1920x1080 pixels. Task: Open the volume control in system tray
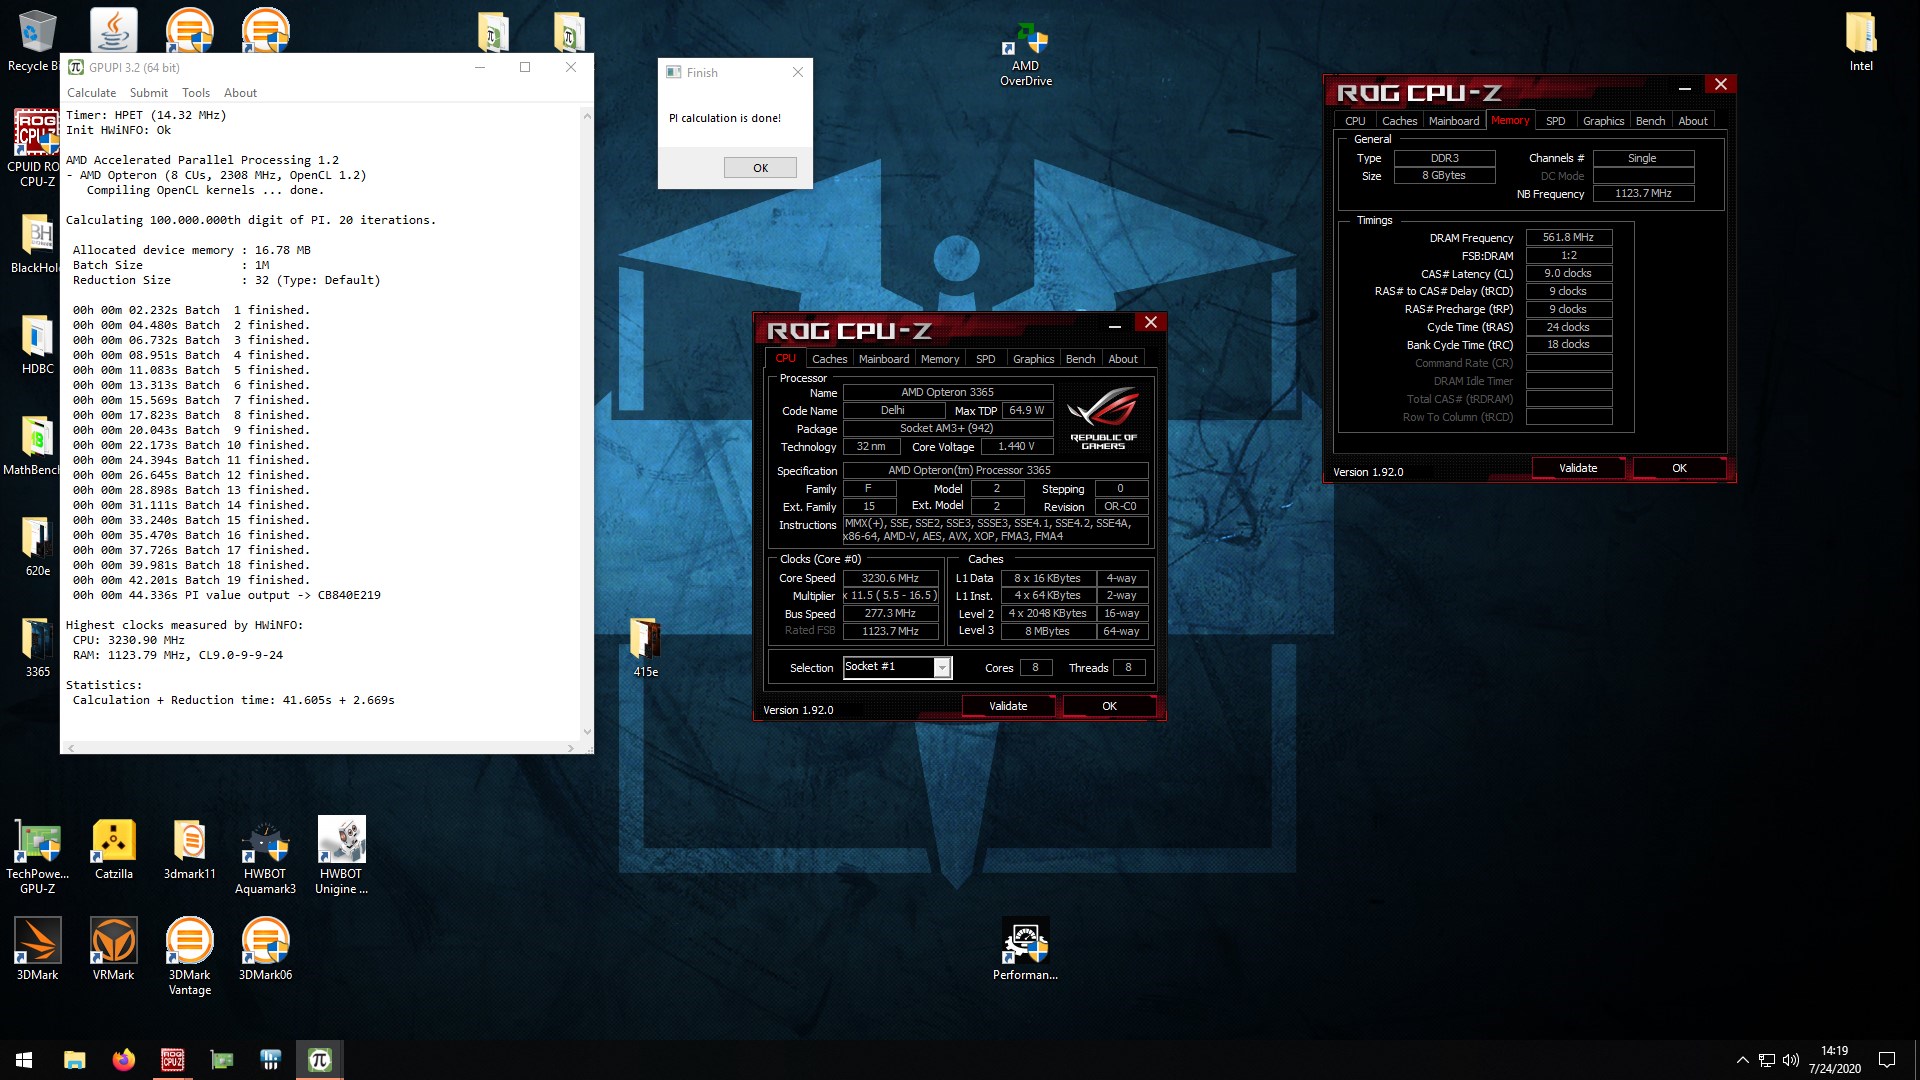point(1790,1060)
